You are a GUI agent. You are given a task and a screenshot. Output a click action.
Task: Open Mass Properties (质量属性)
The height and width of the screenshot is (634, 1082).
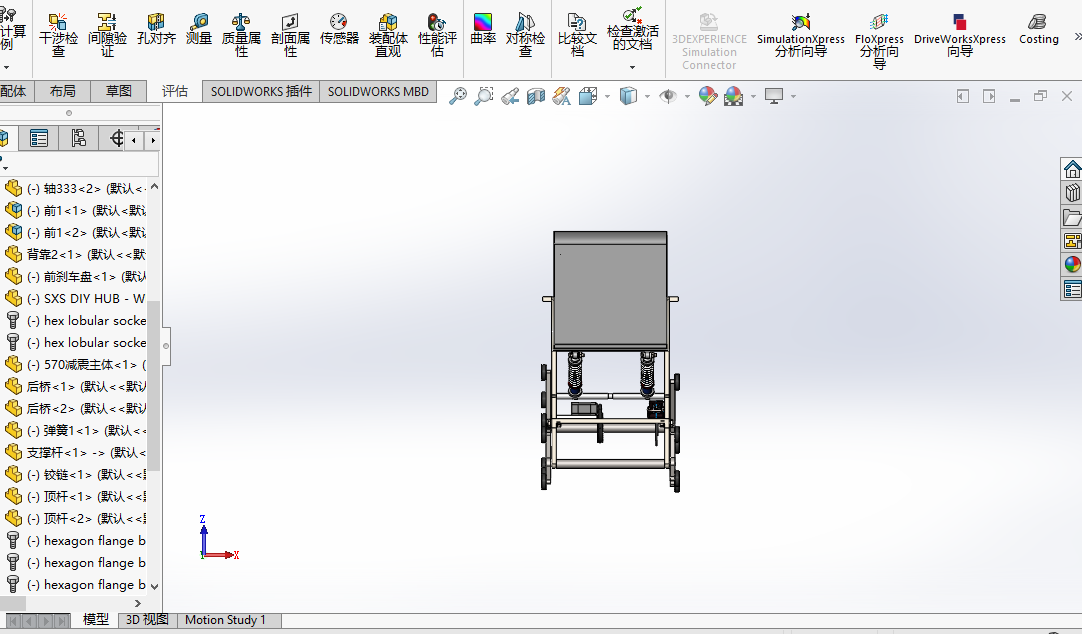[241, 34]
